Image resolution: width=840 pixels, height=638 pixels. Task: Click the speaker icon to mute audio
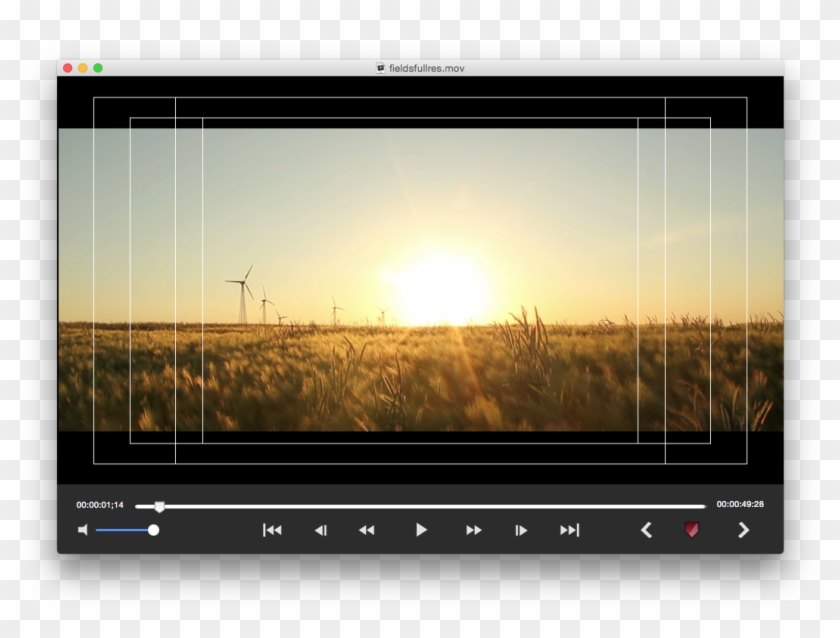[x=84, y=530]
